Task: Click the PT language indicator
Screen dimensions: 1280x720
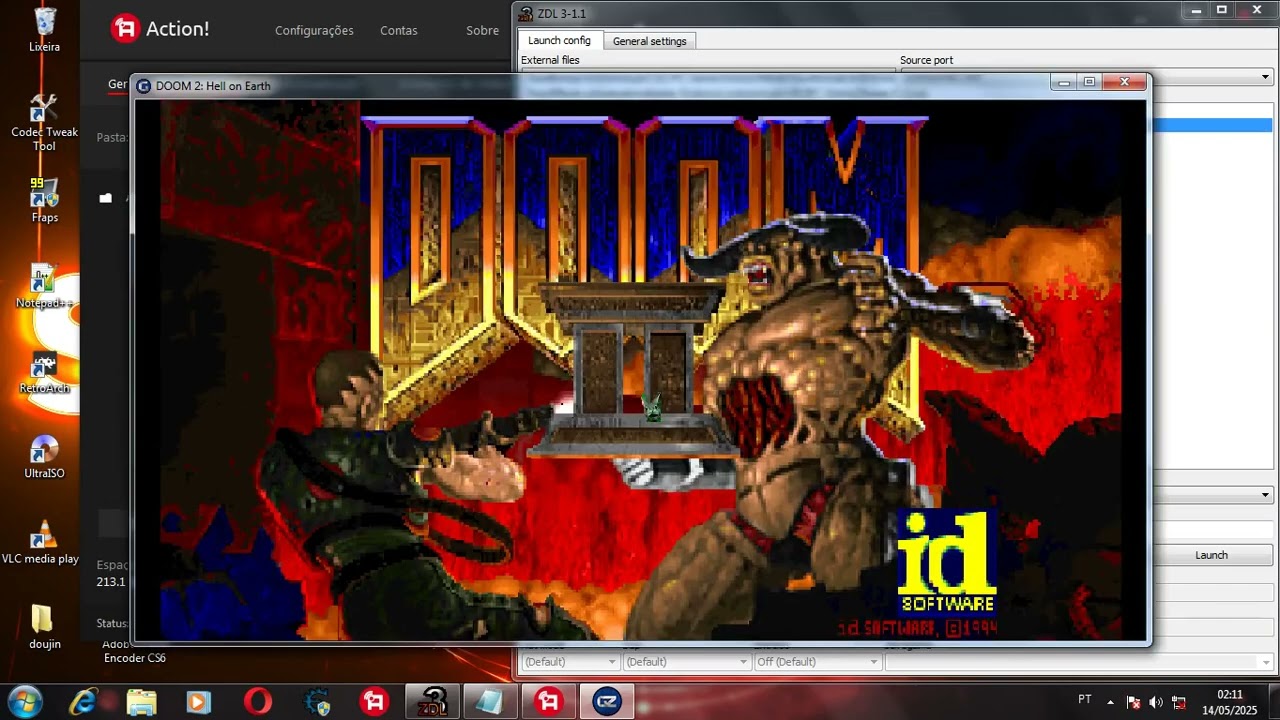Action: 1085,699
